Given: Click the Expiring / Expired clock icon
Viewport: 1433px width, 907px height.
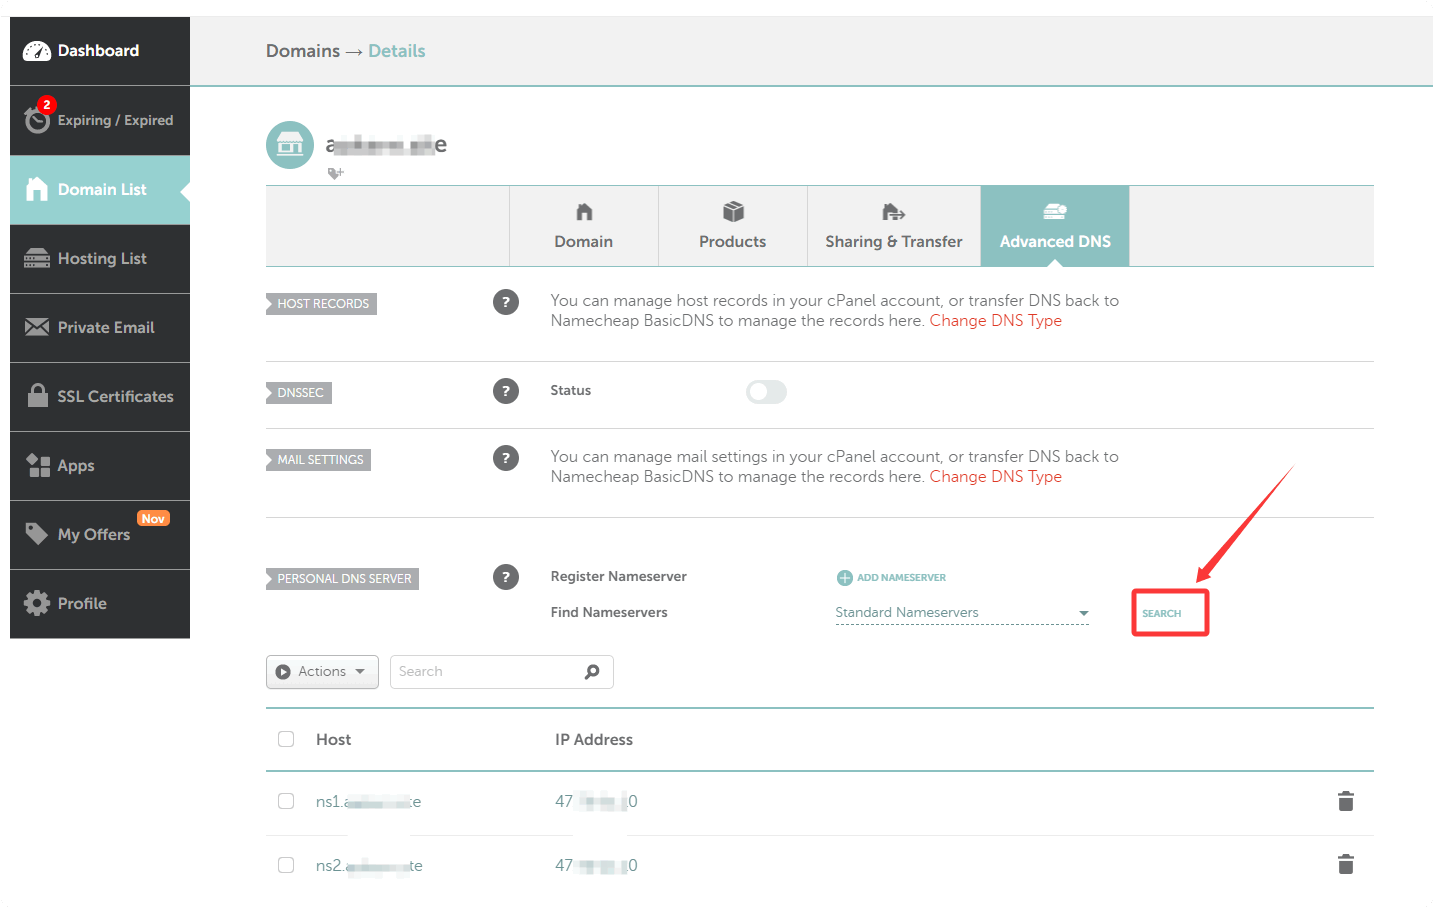Looking at the screenshot, I should click(37, 121).
